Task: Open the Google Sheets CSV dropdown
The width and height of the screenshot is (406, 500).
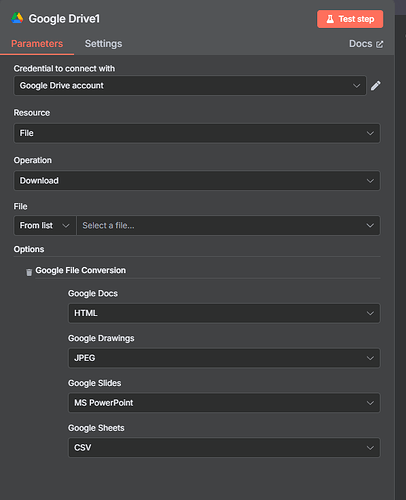Action: [x=224, y=448]
